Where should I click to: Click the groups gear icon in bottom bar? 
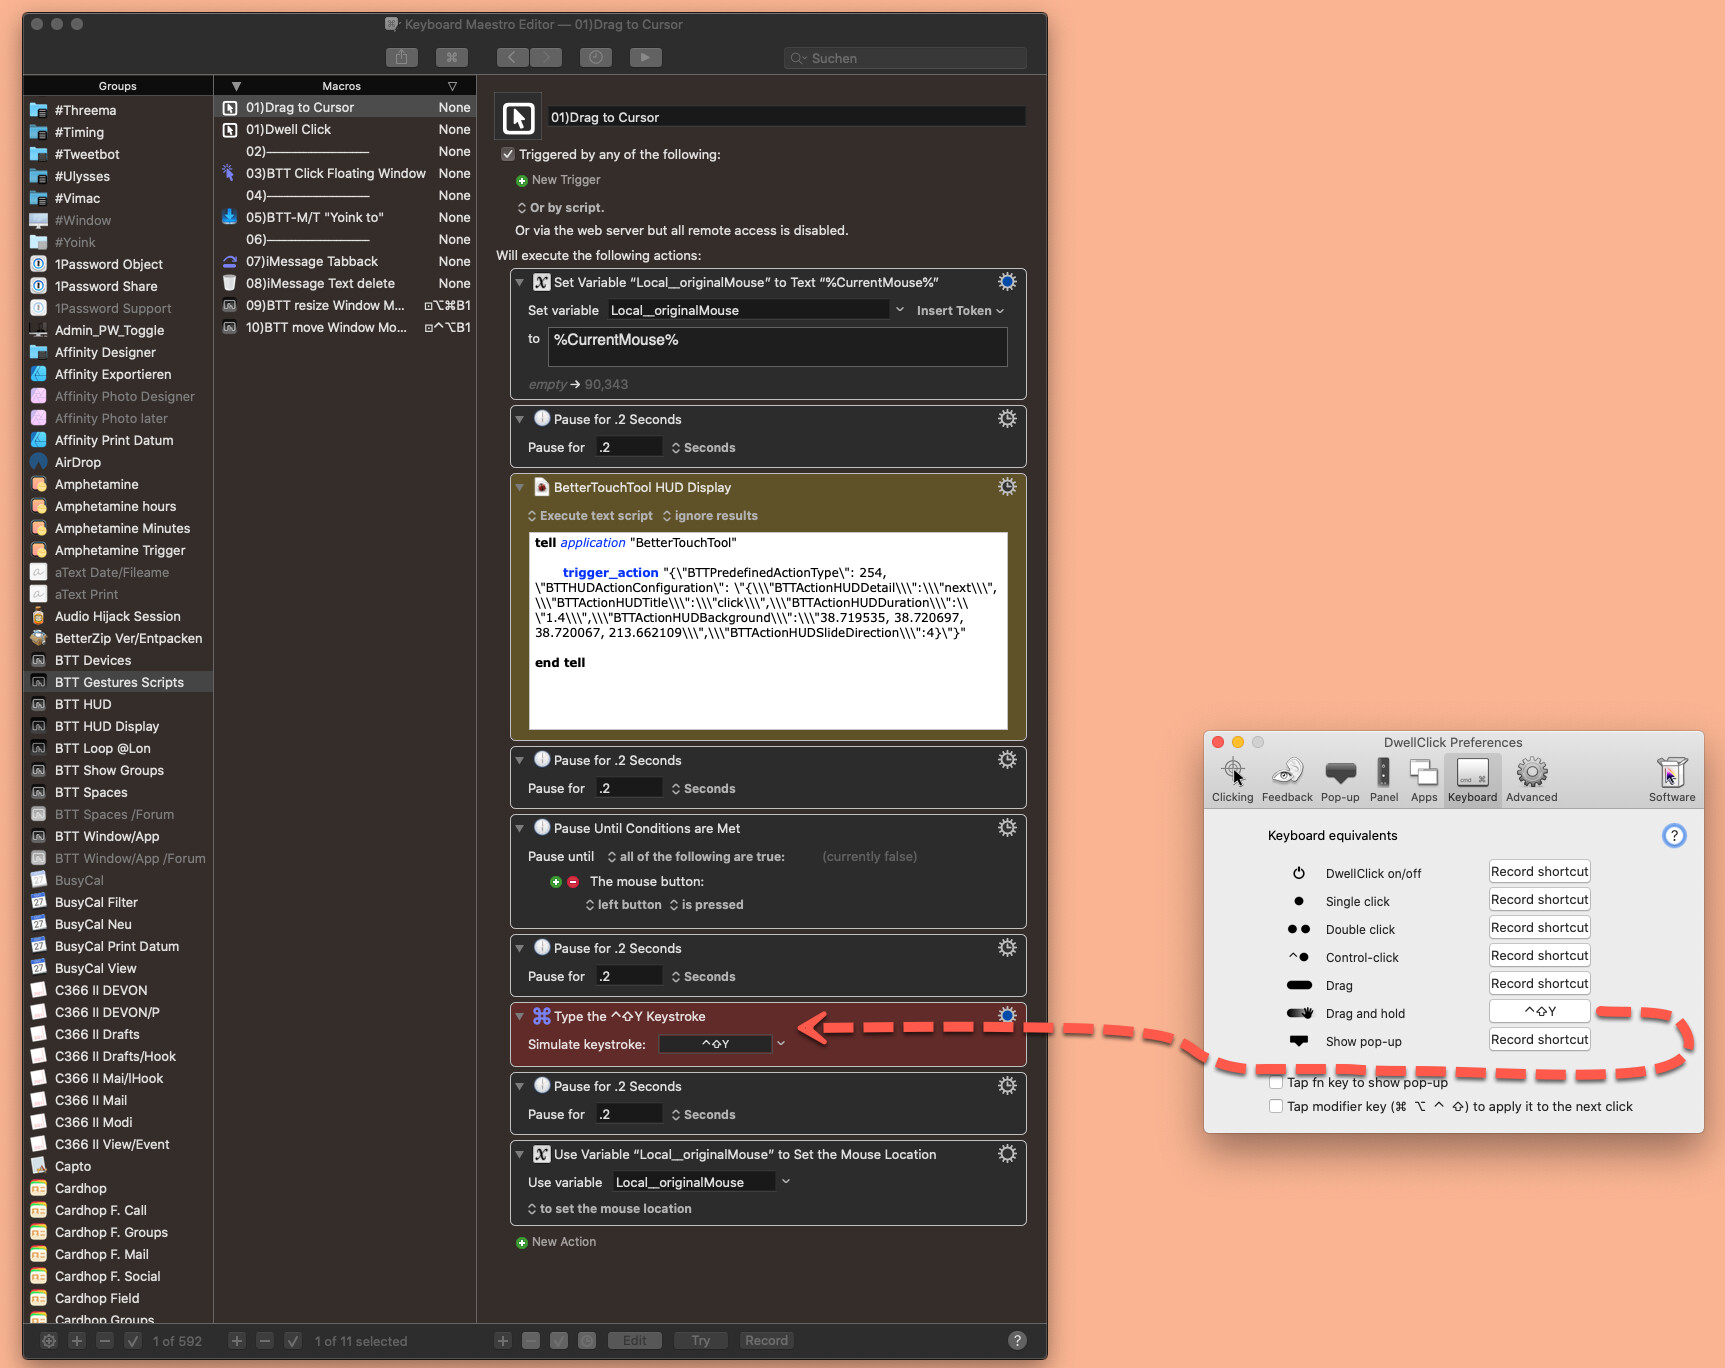click(49, 1341)
